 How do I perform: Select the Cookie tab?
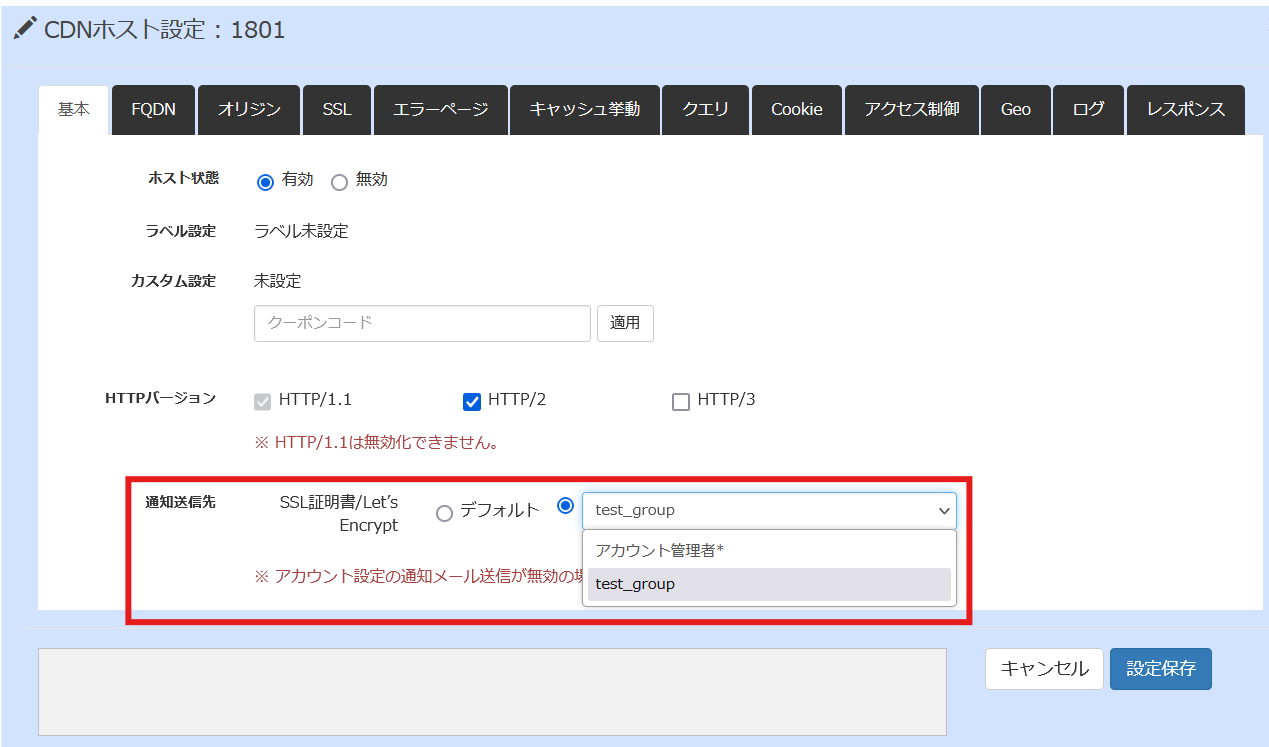797,110
